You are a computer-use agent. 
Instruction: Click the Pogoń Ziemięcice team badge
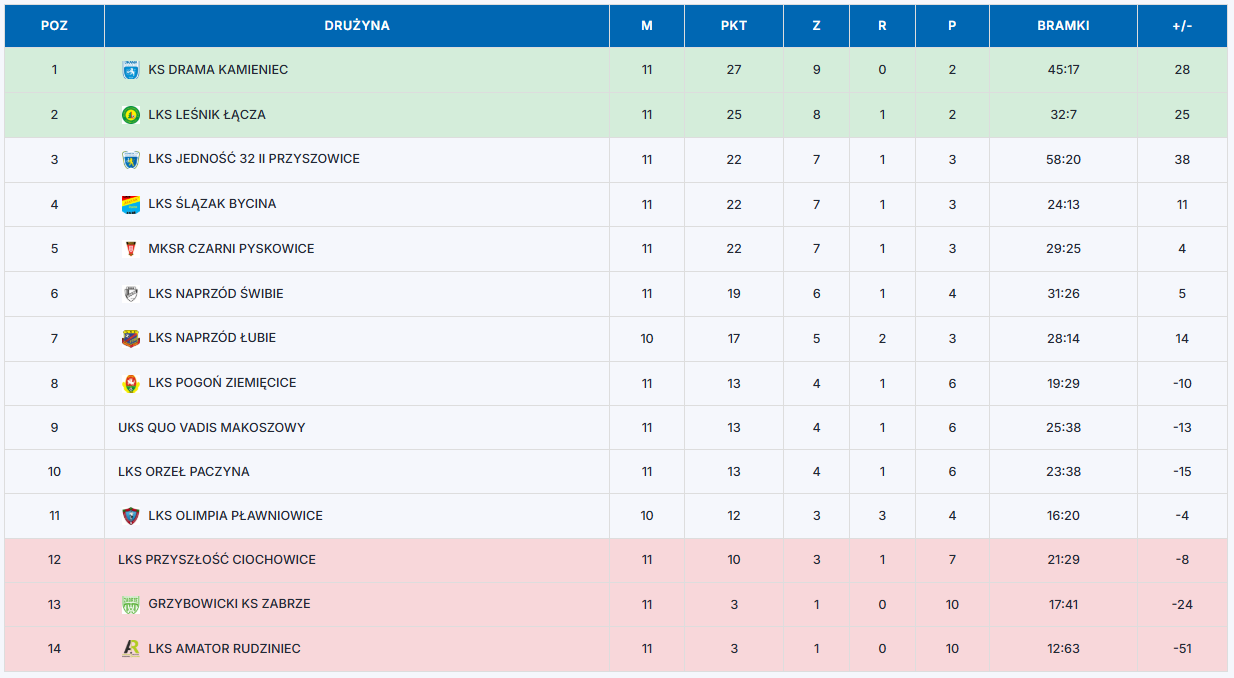pos(130,383)
